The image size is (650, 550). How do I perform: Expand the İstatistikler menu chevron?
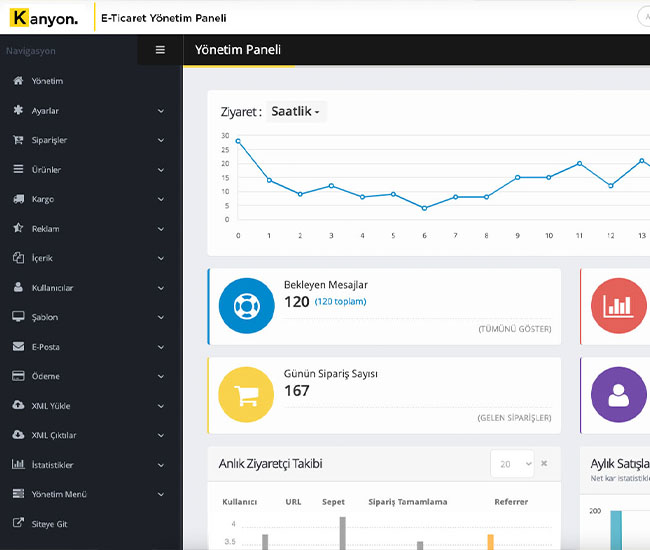161,465
